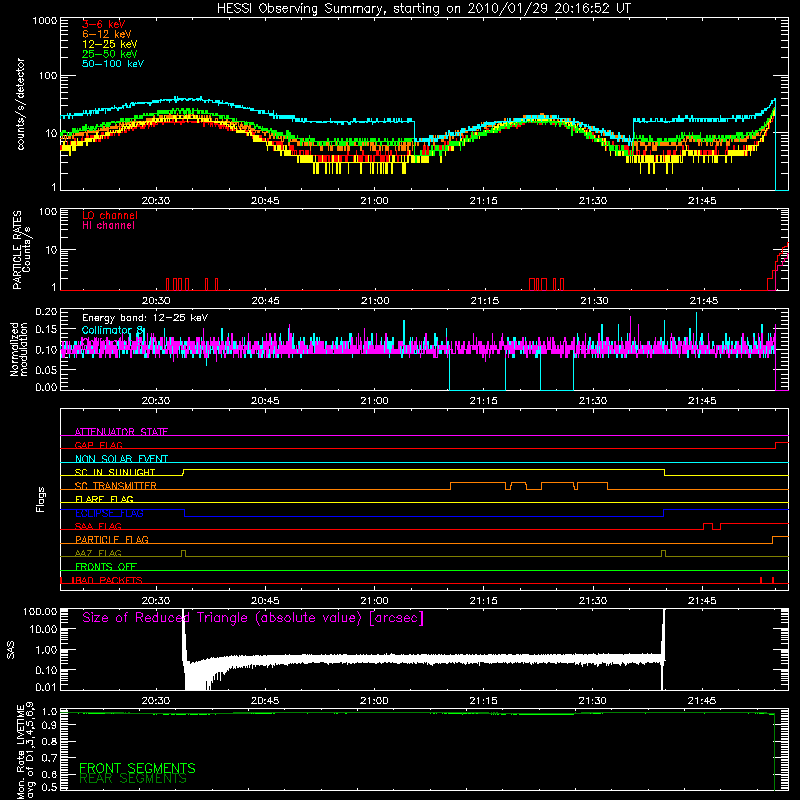800x800 pixels.
Task: Select the 6-12 keV legend label
Action: (107, 34)
